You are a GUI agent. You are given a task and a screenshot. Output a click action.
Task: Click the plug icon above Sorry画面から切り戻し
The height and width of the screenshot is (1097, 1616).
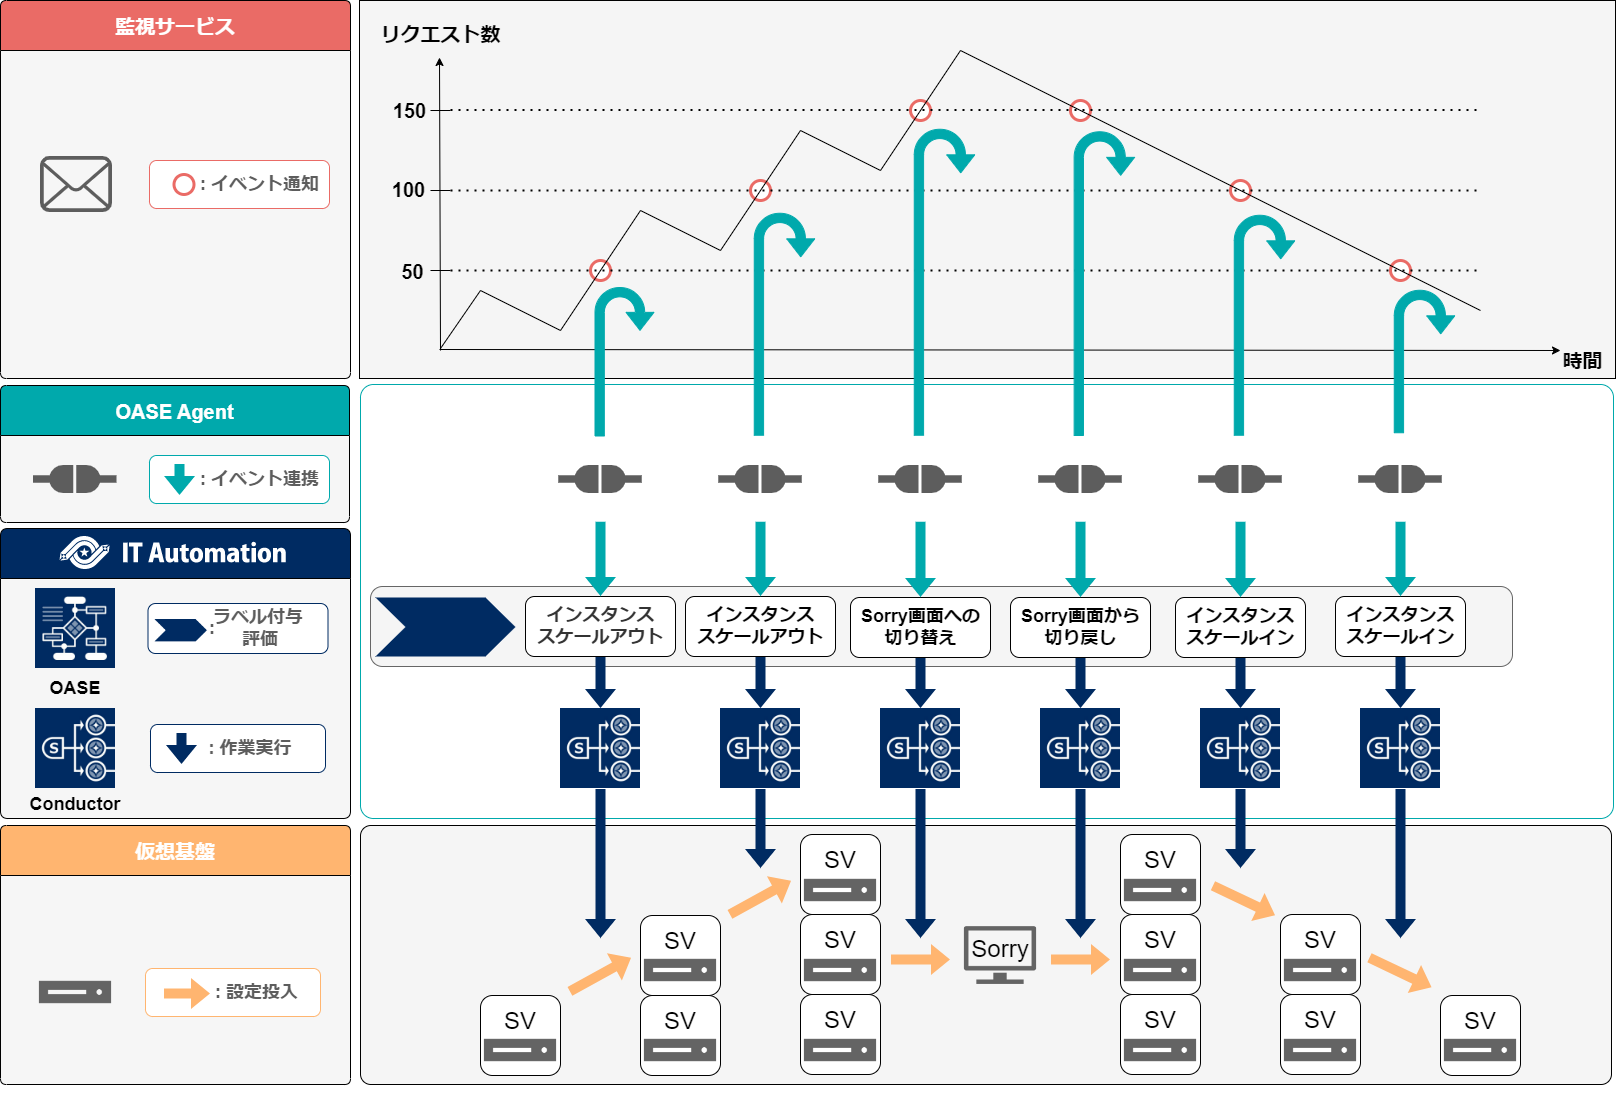click(1080, 479)
